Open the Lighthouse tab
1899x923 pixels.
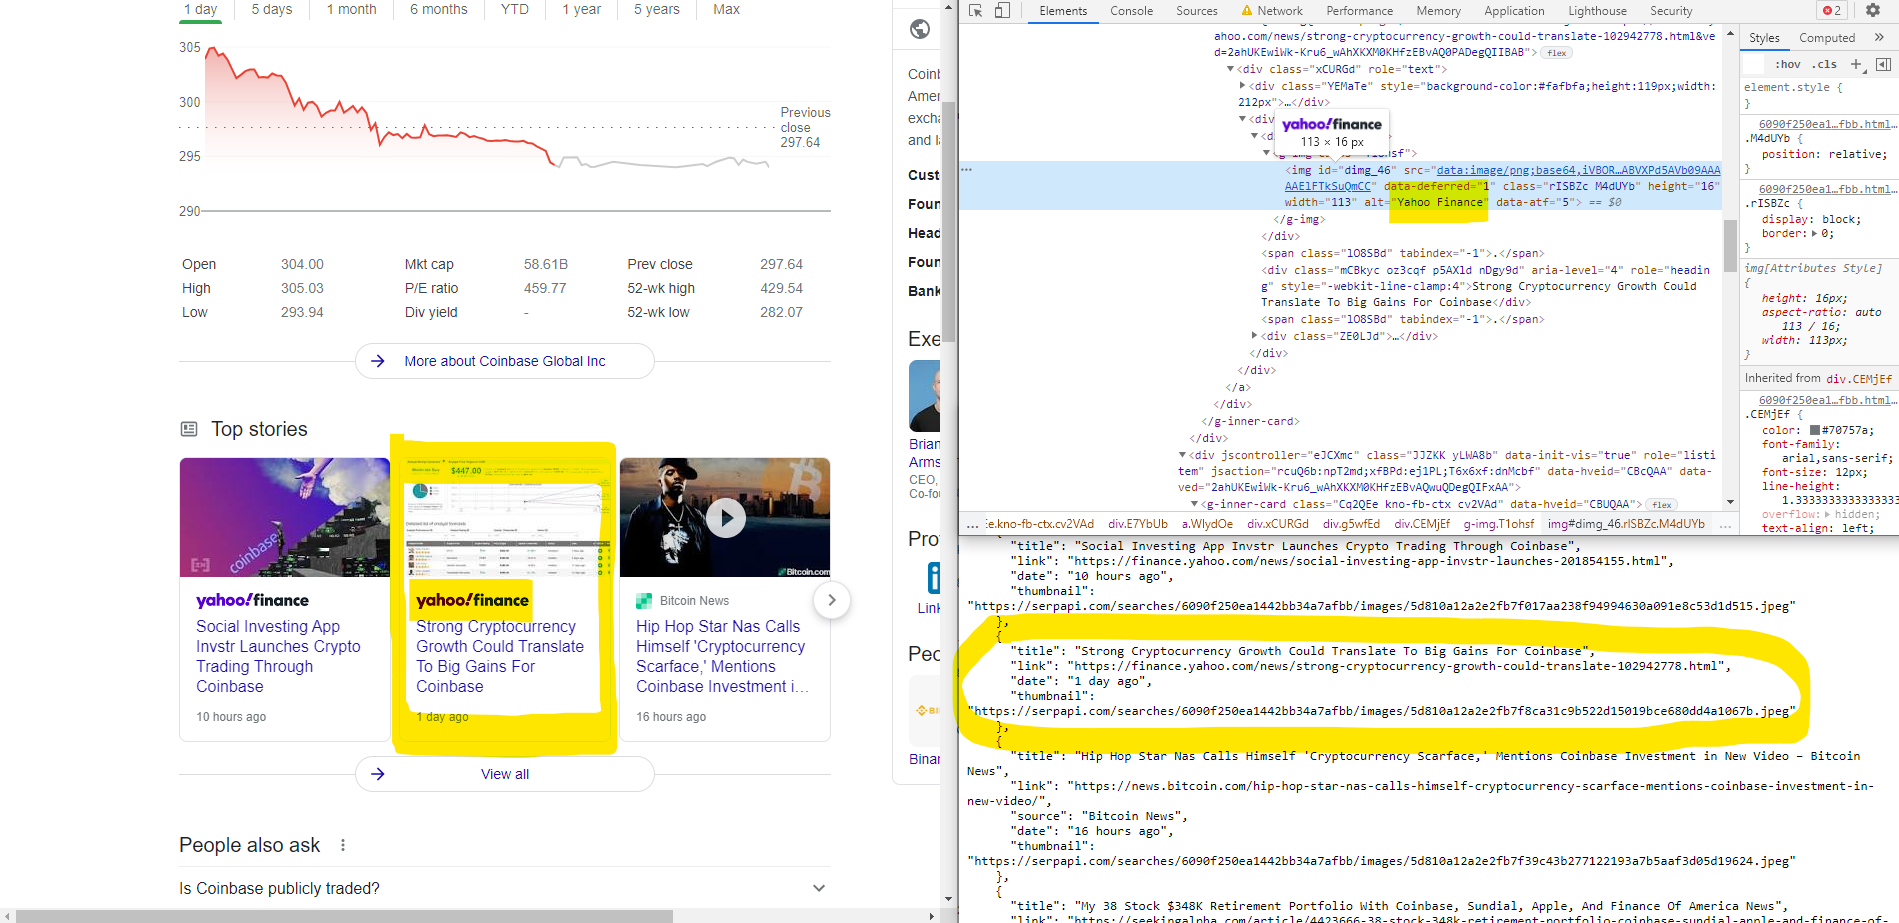click(1597, 11)
